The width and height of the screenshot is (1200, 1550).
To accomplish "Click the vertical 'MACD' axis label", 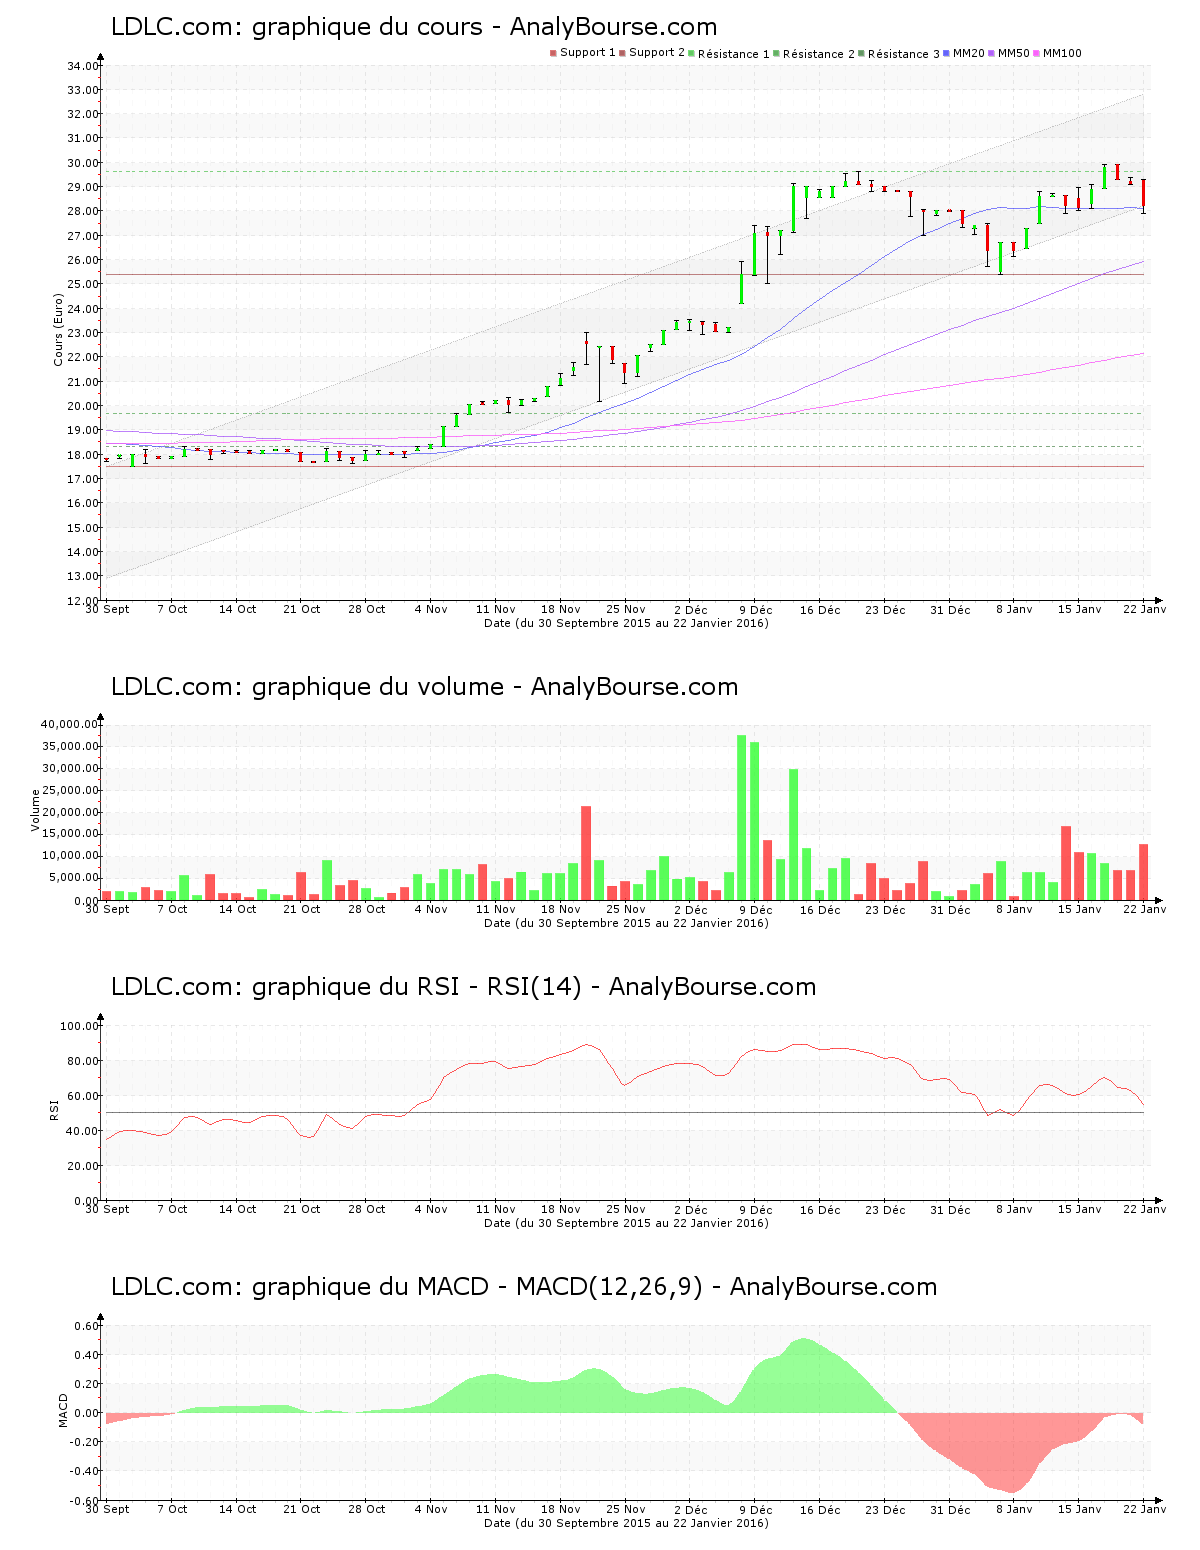I will pyautogui.click(x=63, y=1410).
